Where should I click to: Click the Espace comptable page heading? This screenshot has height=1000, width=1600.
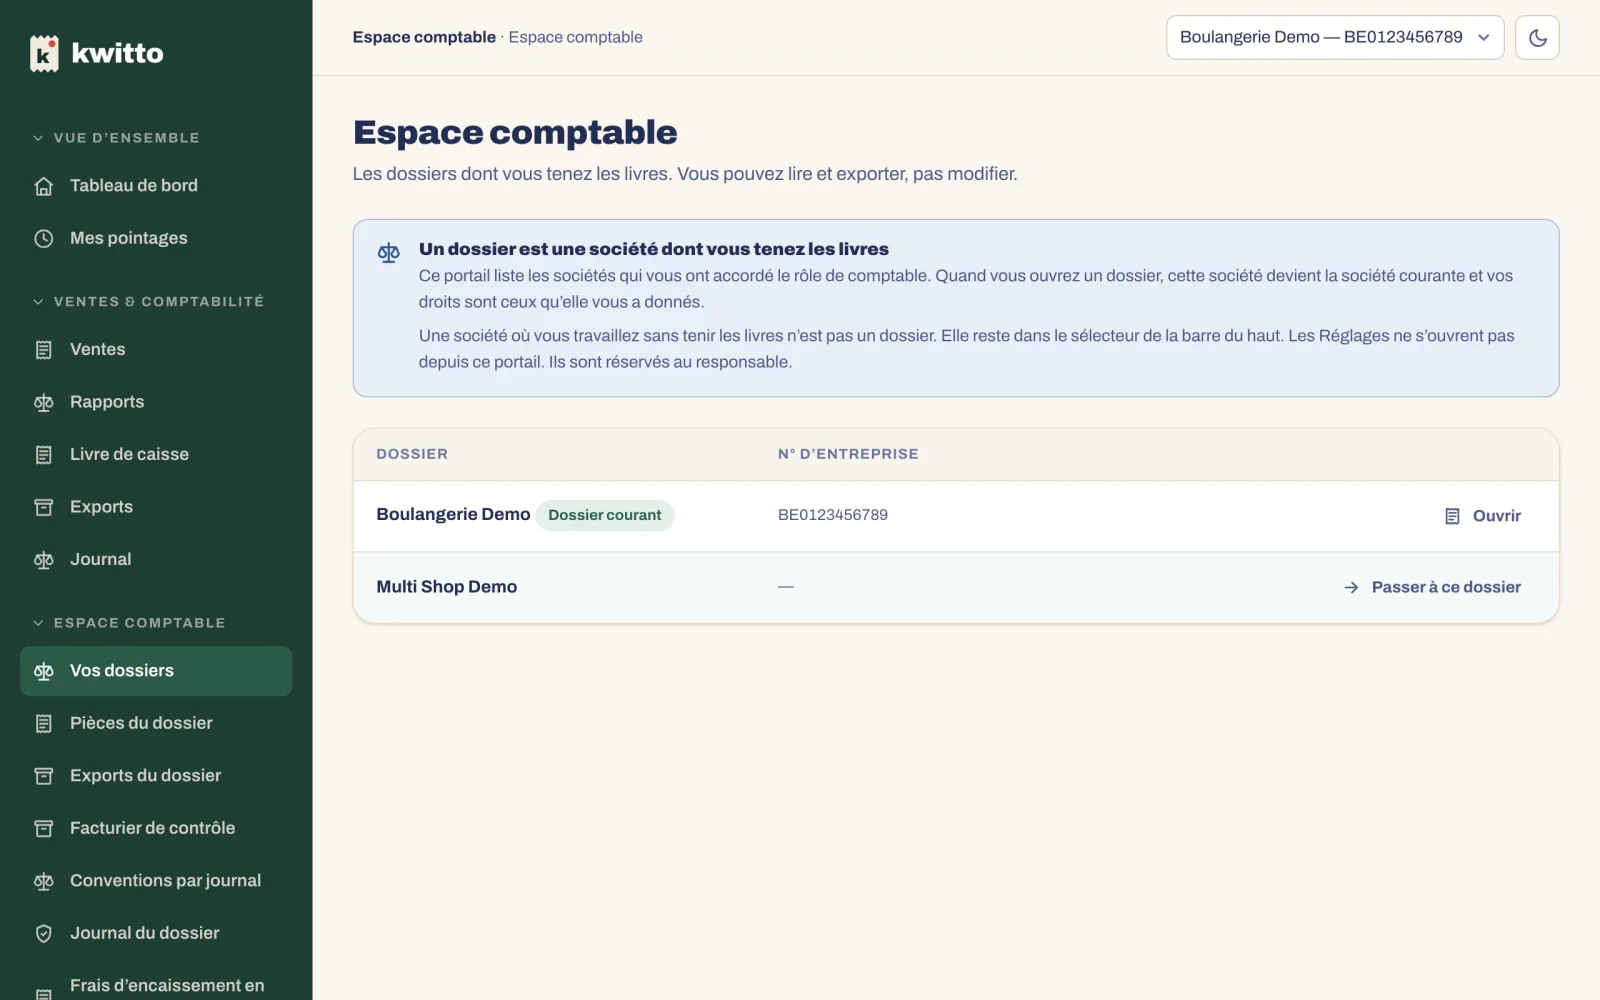(x=515, y=132)
